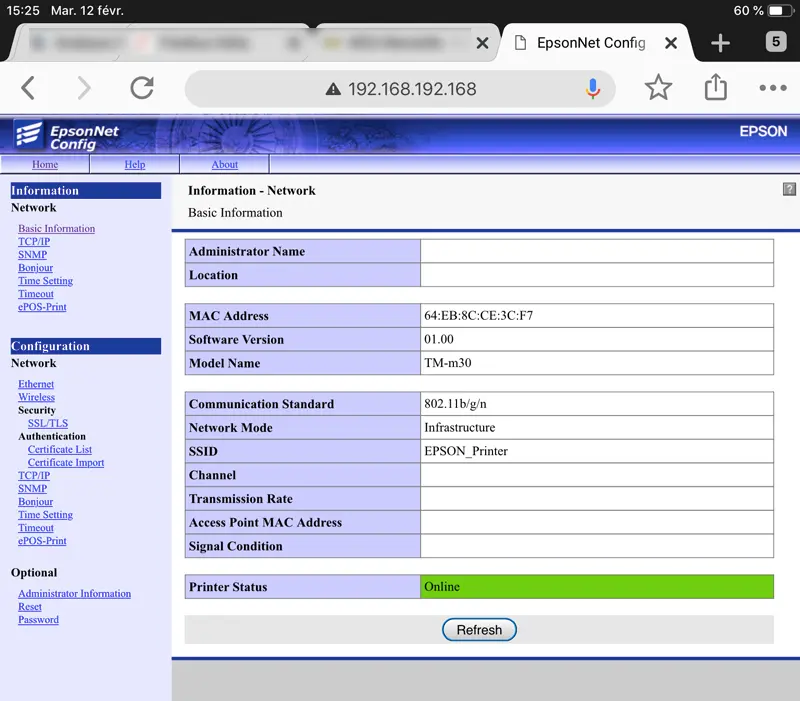Close the EpsonNet Config tab

(x=671, y=43)
